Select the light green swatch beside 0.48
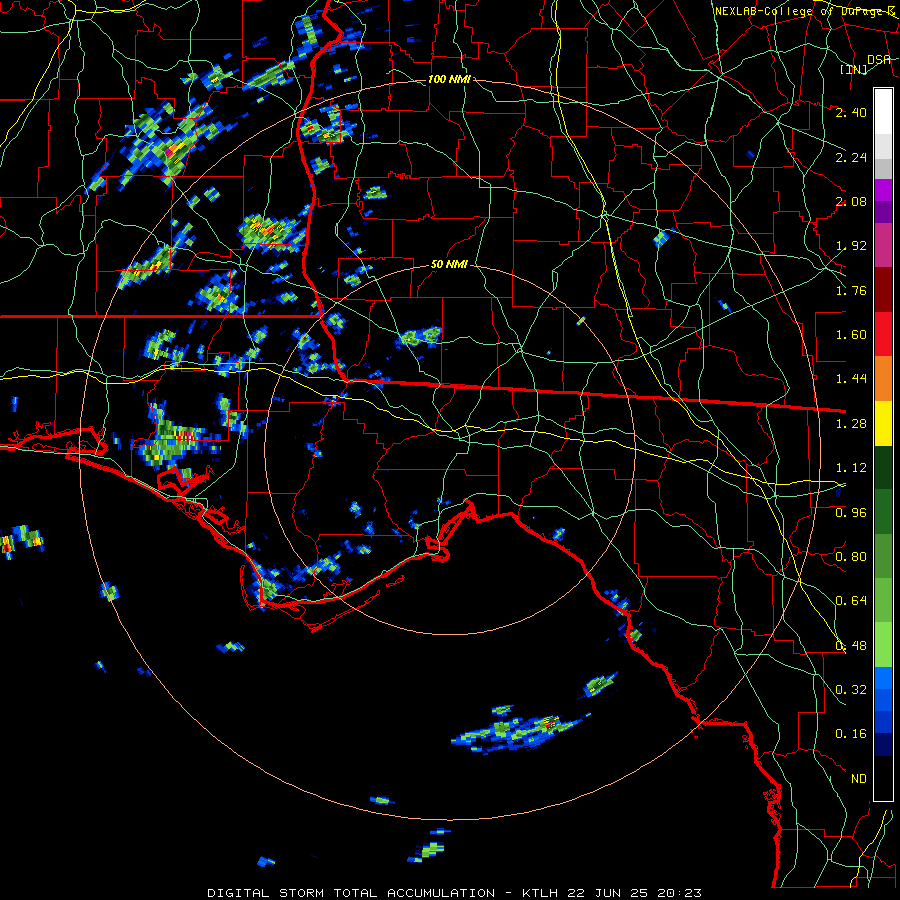 (x=883, y=645)
